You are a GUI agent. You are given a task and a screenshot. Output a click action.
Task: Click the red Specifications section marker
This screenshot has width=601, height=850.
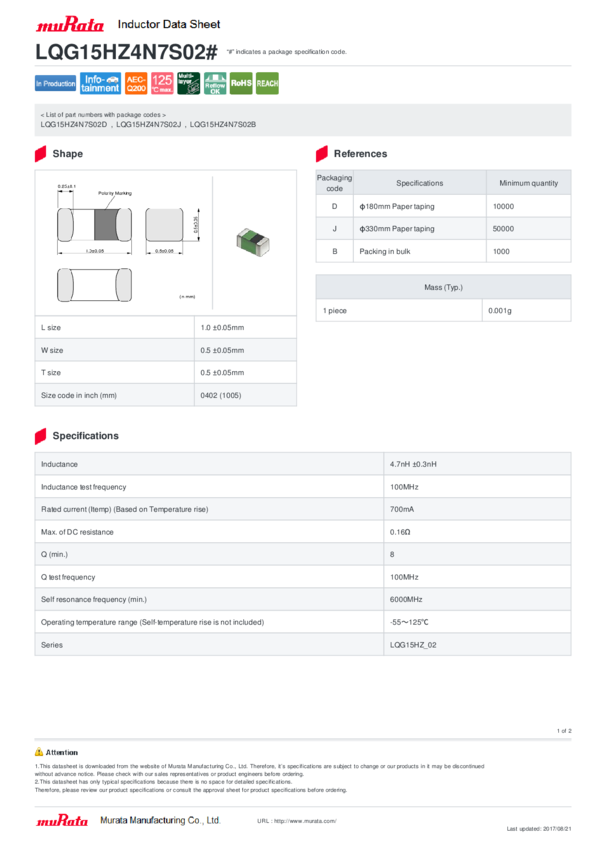point(41,436)
